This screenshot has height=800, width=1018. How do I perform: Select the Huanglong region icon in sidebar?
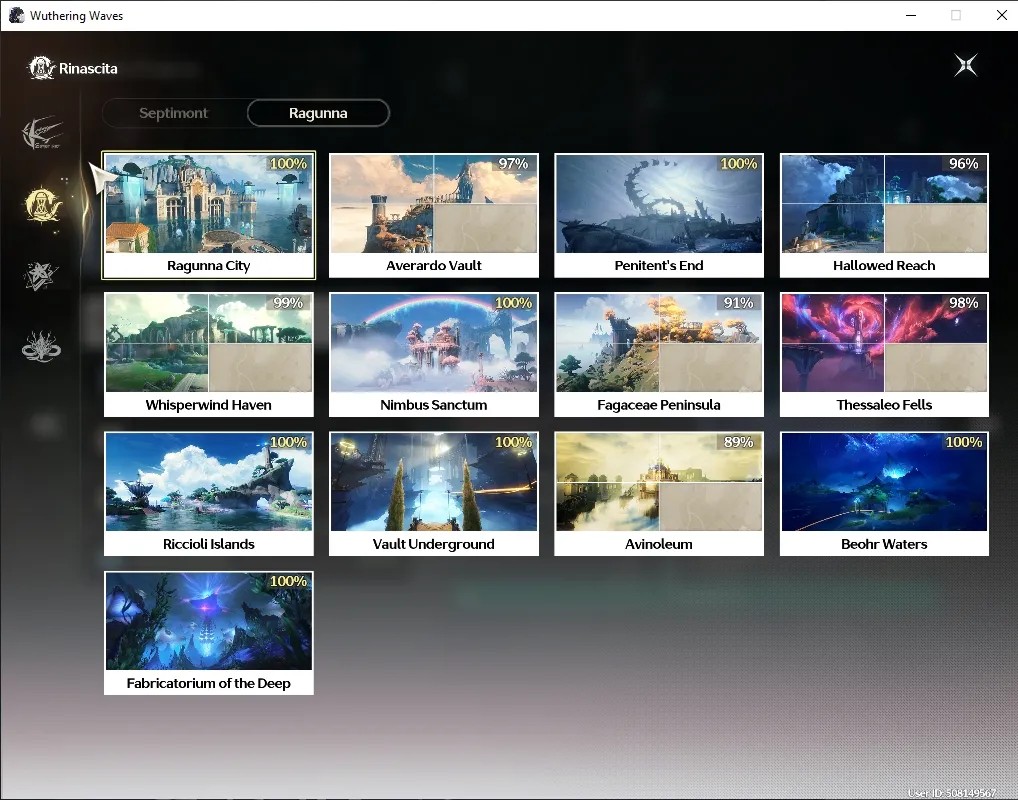click(x=42, y=132)
